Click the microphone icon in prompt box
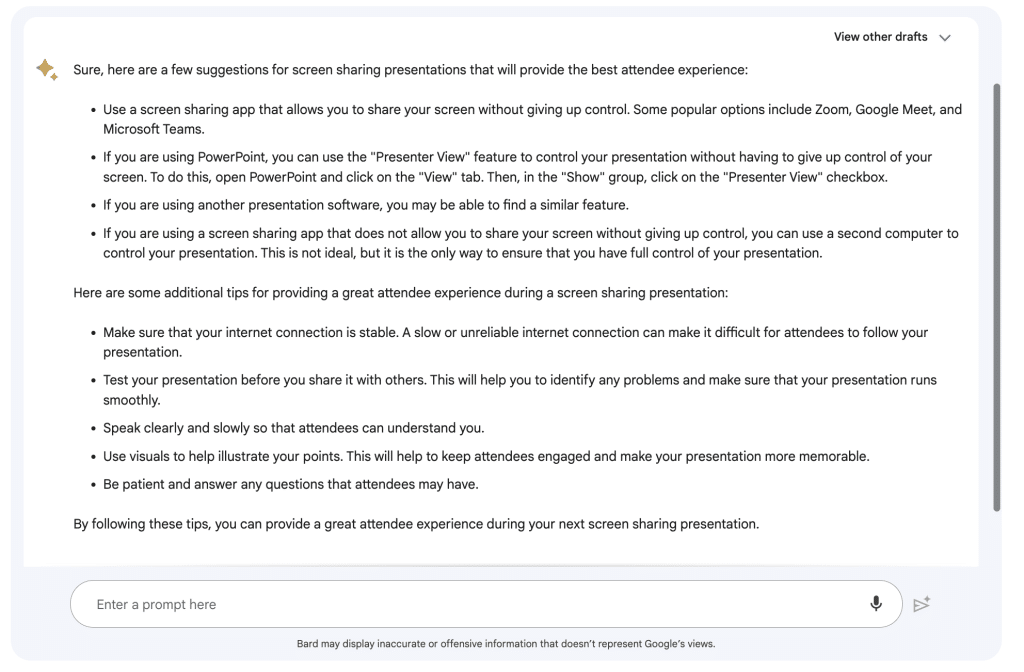 (x=876, y=603)
